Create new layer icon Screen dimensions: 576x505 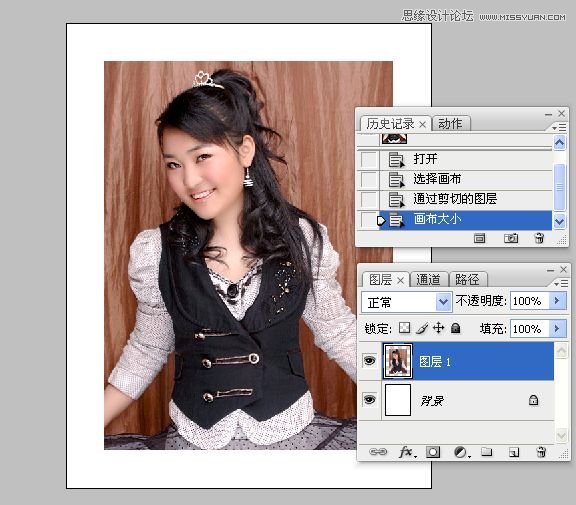point(514,452)
